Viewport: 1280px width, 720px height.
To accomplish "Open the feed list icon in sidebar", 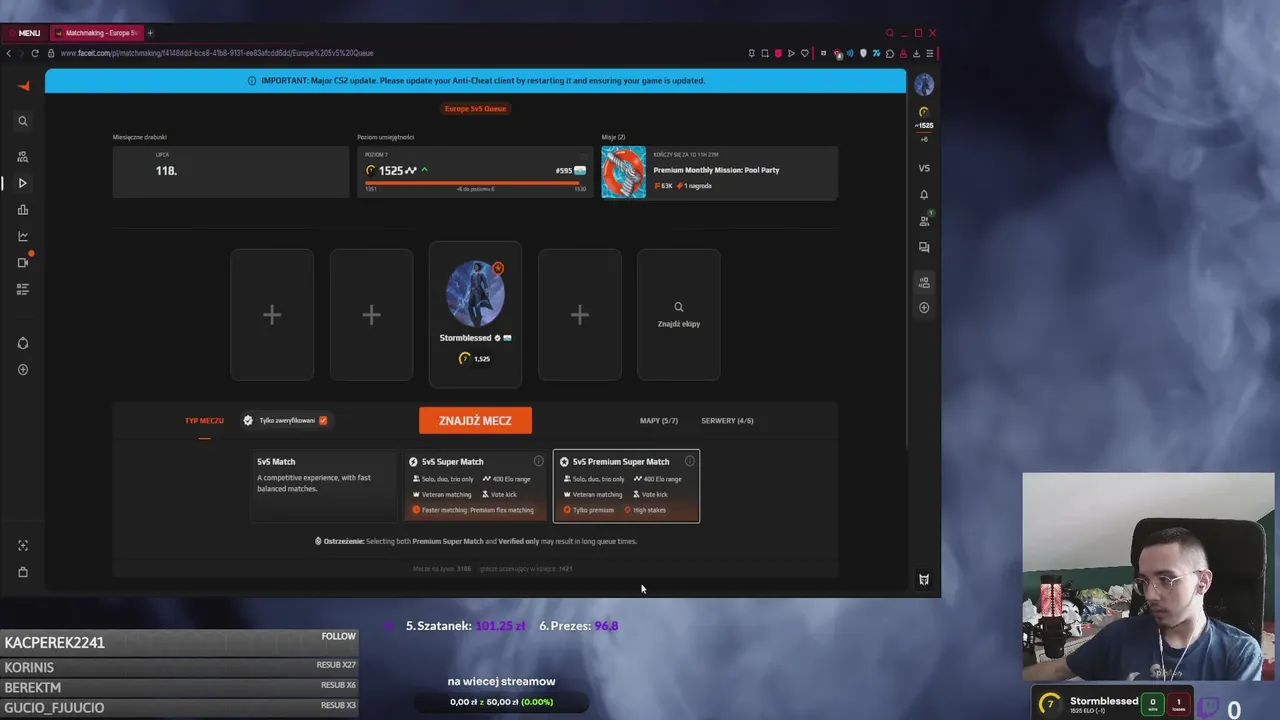I will 23,289.
